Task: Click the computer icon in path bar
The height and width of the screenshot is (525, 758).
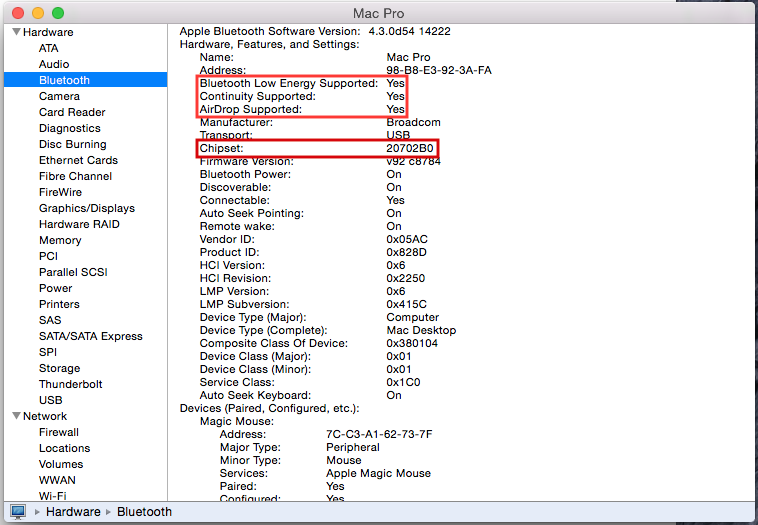Action: 18,511
